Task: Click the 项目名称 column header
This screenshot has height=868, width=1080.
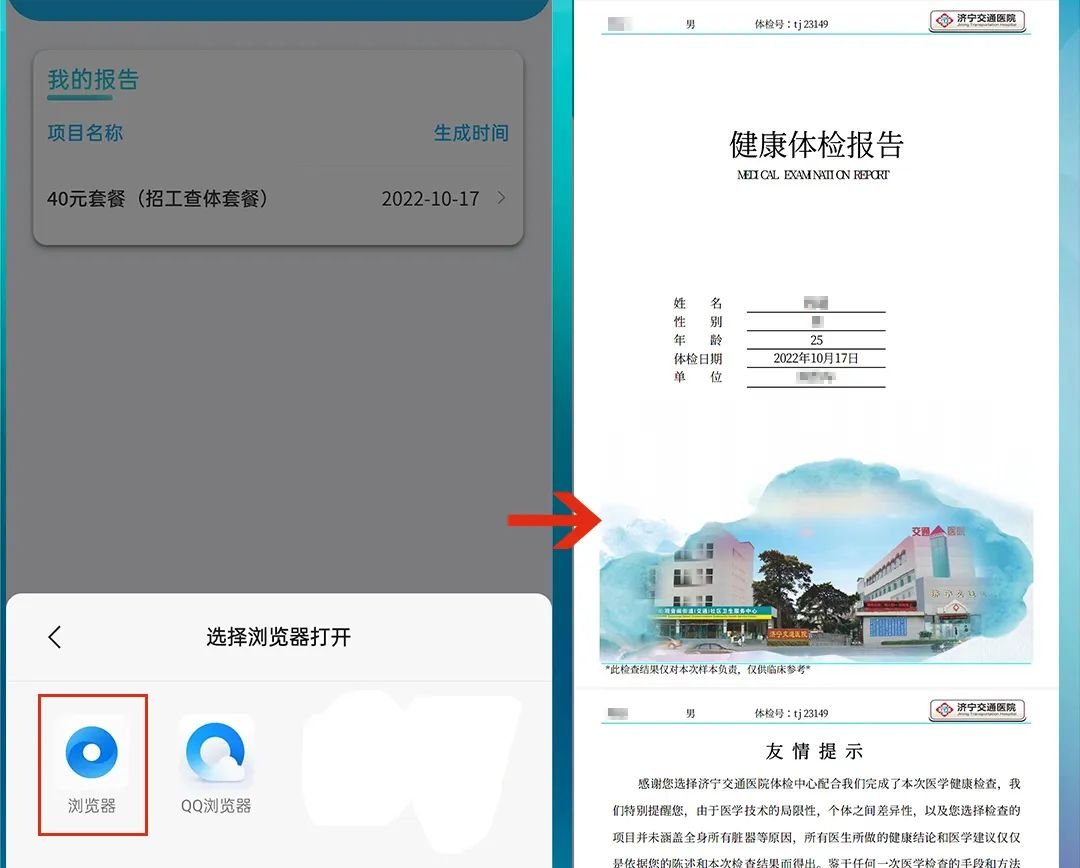Action: tap(85, 133)
